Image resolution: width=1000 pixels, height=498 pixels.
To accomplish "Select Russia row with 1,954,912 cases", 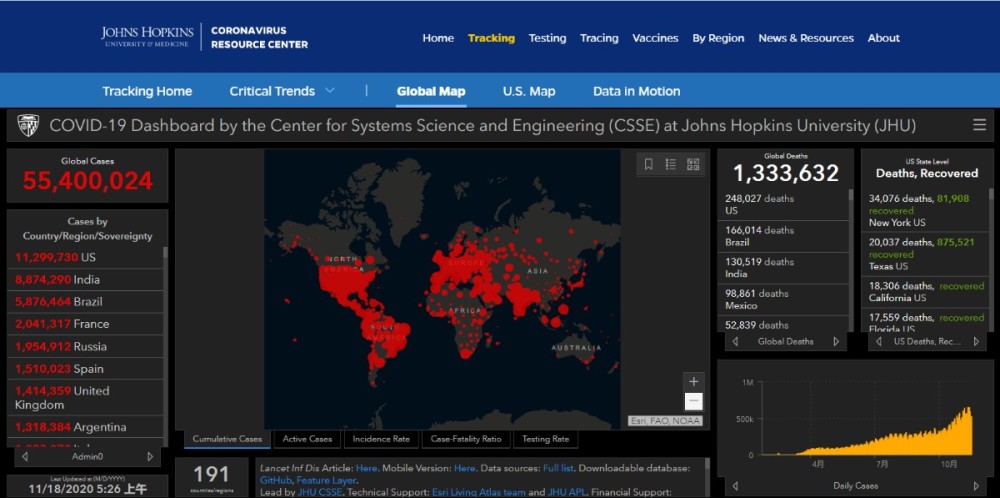I will 87,346.
